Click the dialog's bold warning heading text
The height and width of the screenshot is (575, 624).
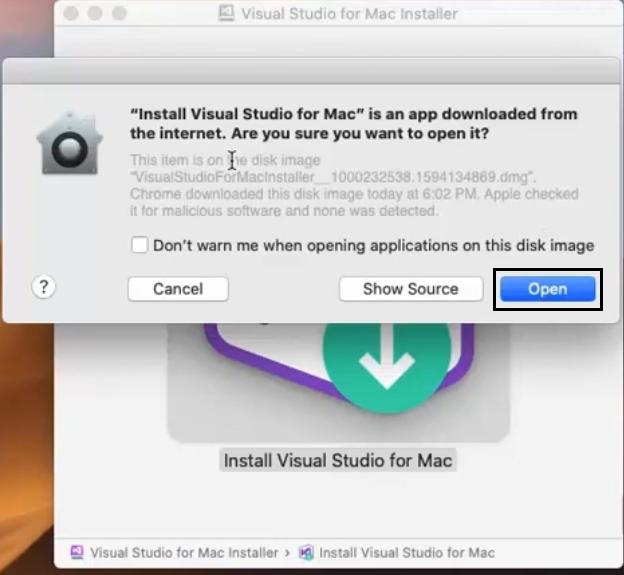(x=354, y=123)
